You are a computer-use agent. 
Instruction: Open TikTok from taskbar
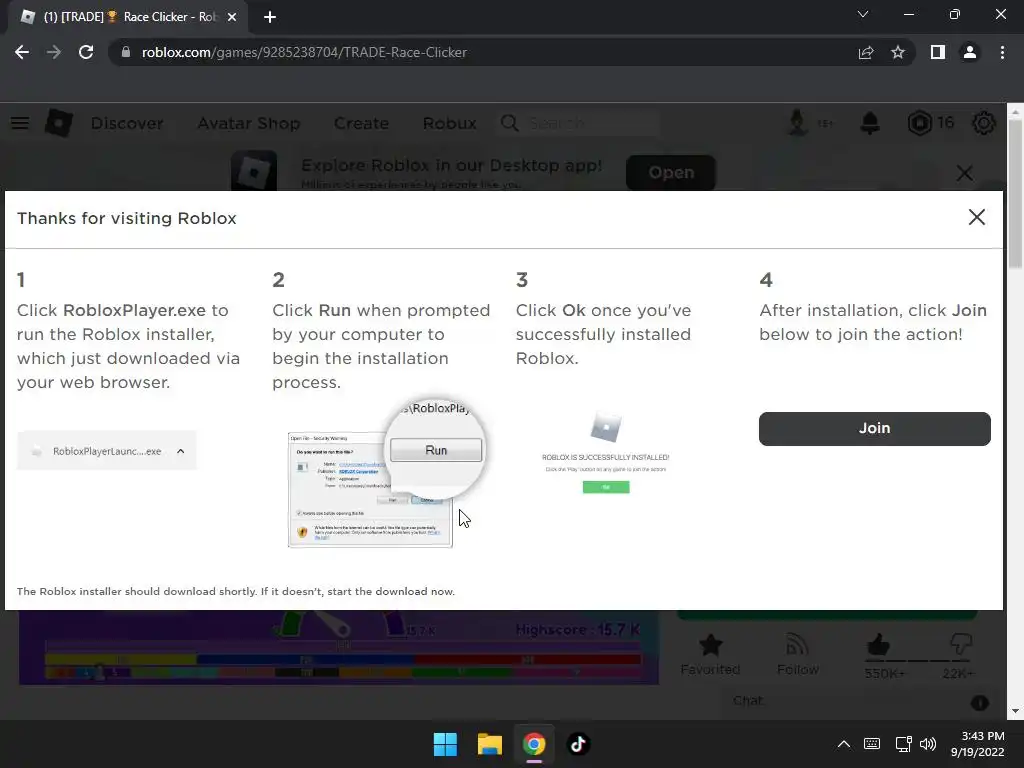[578, 744]
